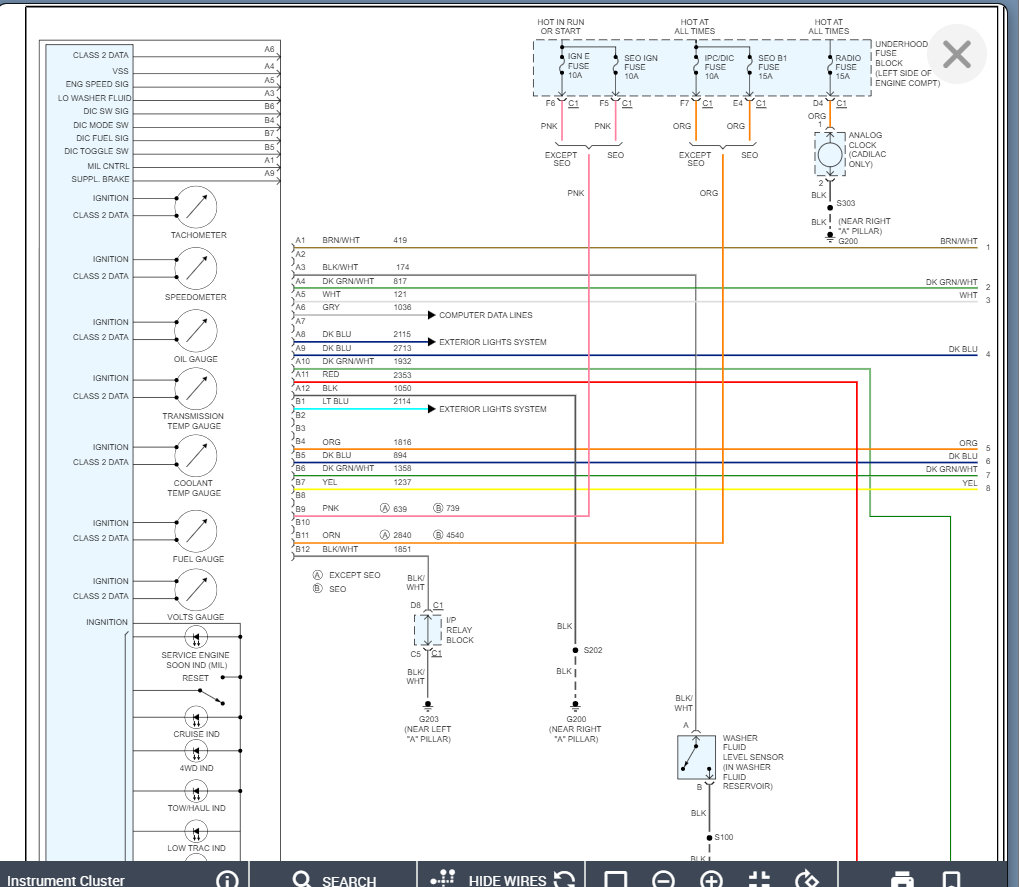This screenshot has height=887, width=1019.
Task: Select the Washer Fluid Level Sensor symbol
Action: 696,757
